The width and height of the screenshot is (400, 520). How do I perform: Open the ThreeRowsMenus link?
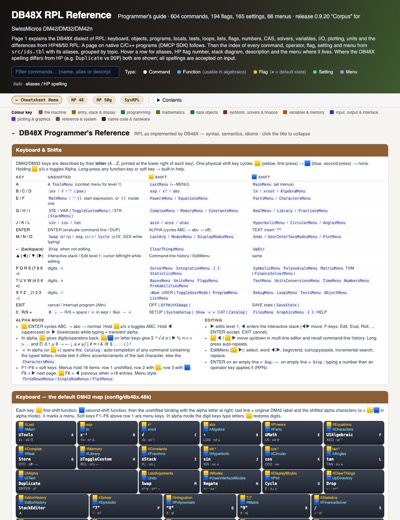tap(38, 379)
